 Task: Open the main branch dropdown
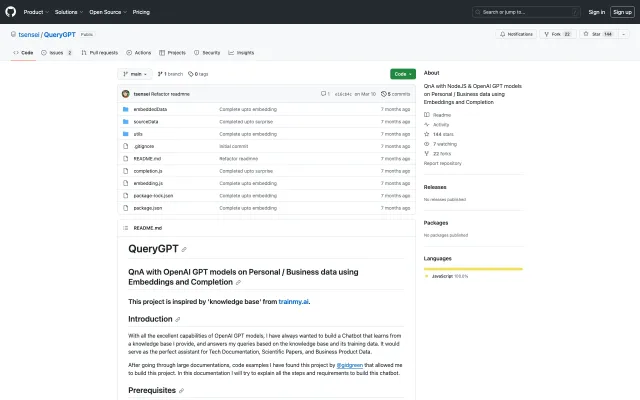(136, 73)
